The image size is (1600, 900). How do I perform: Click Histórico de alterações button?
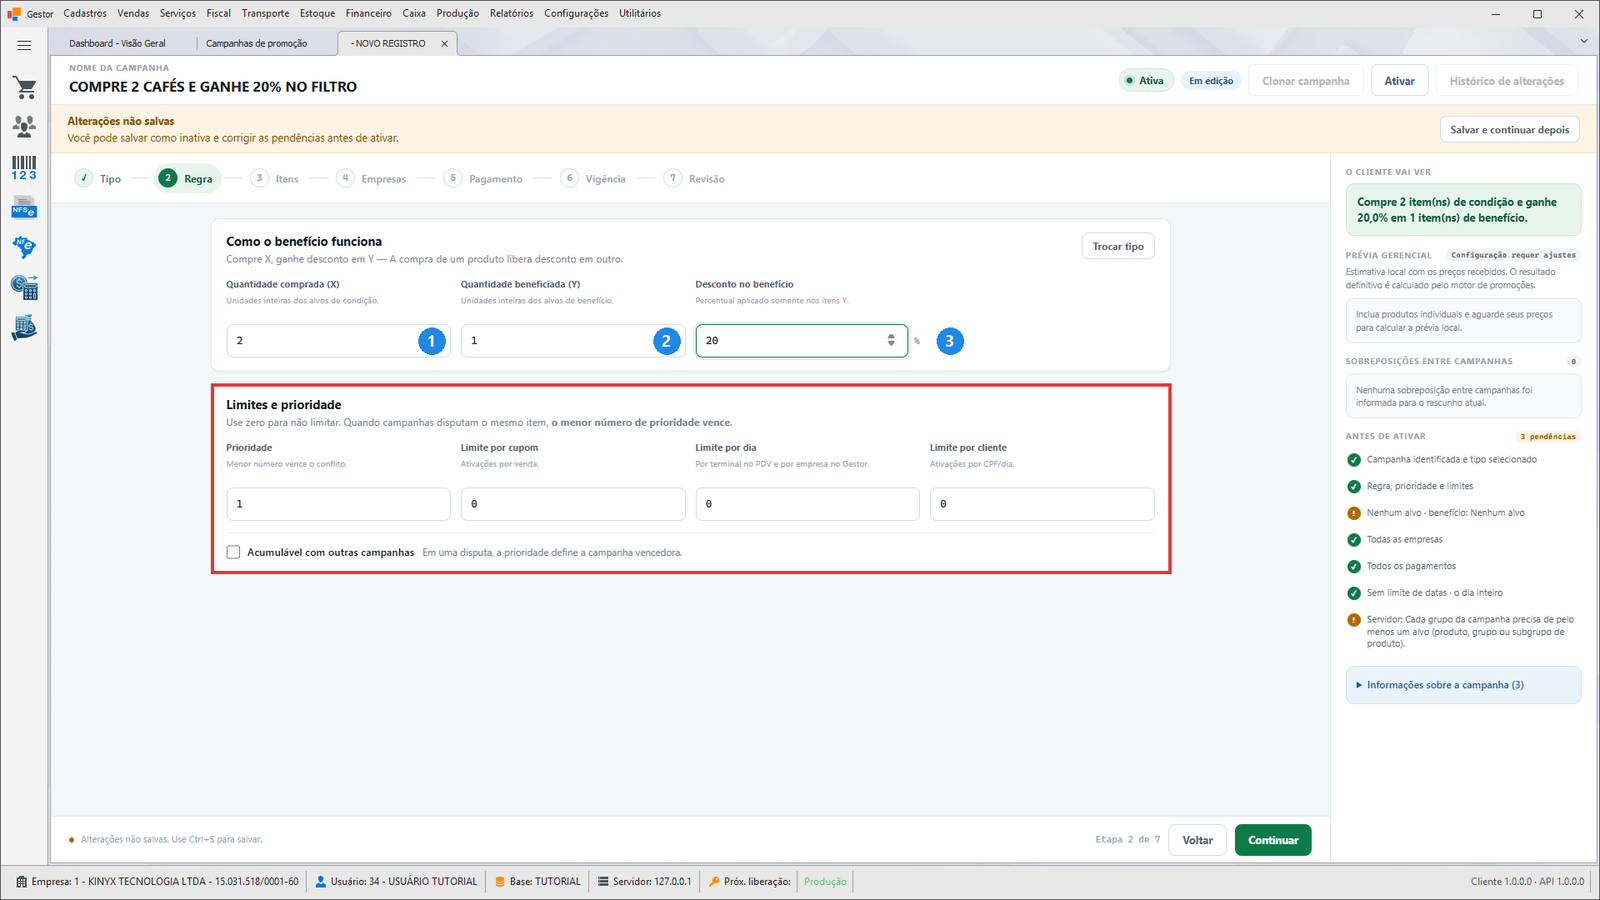click(1507, 81)
